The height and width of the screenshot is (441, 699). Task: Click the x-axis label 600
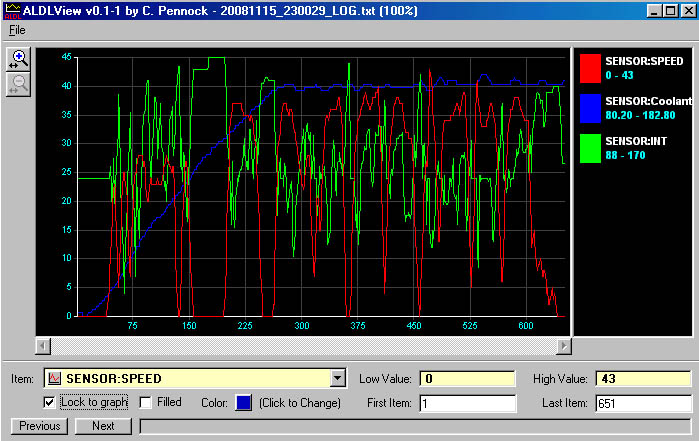tap(526, 326)
